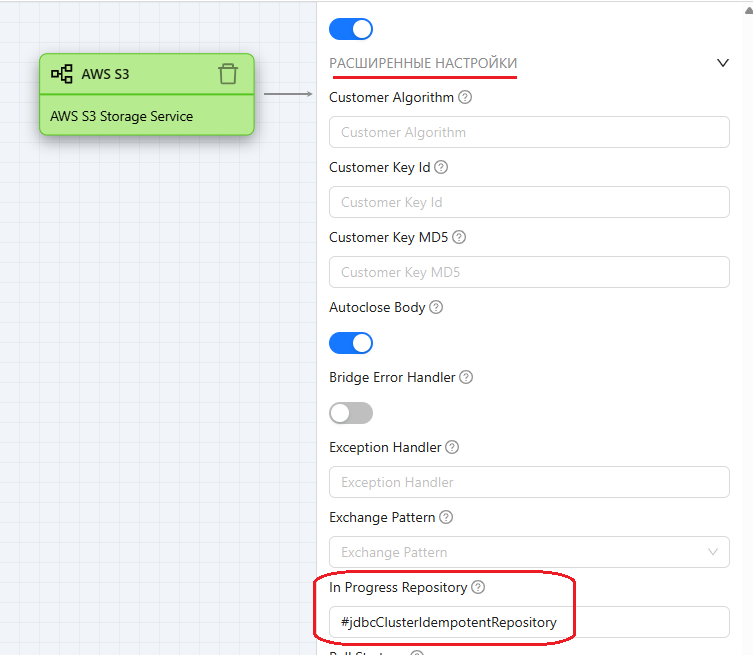Screen dimensions: 753x655
Task: Delete the AWS S3 node via trash icon
Action: [x=228, y=74]
